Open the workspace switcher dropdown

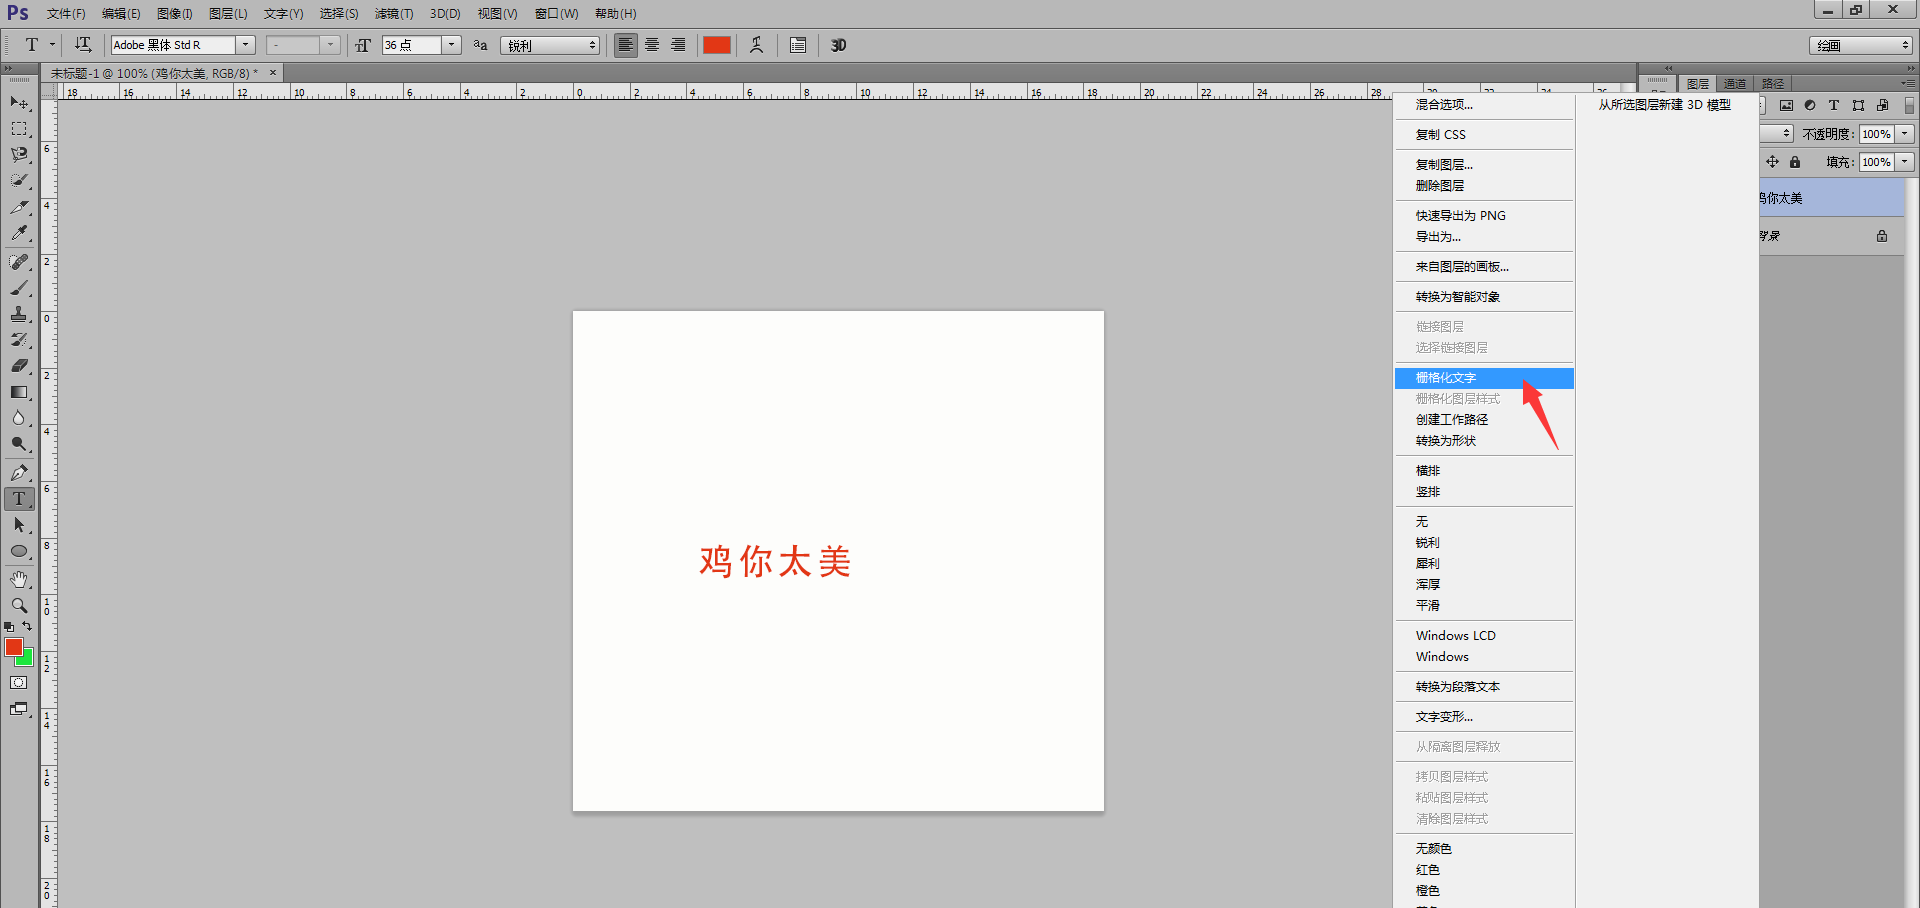[x=1861, y=45]
